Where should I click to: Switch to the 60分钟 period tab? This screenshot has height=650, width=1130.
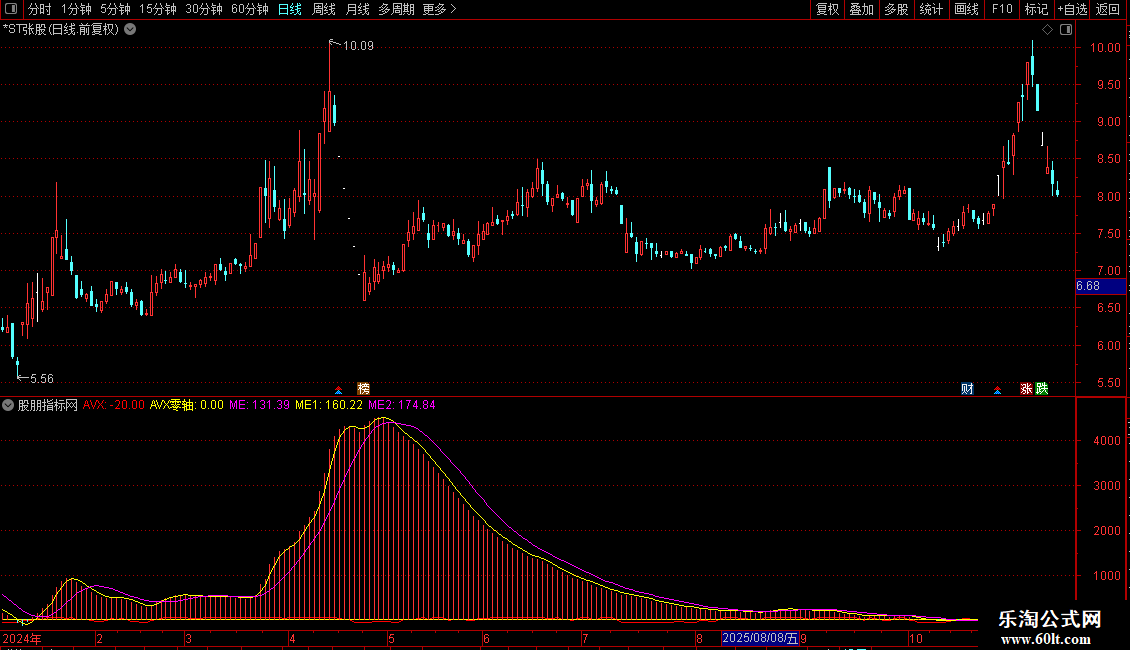pyautogui.click(x=249, y=9)
